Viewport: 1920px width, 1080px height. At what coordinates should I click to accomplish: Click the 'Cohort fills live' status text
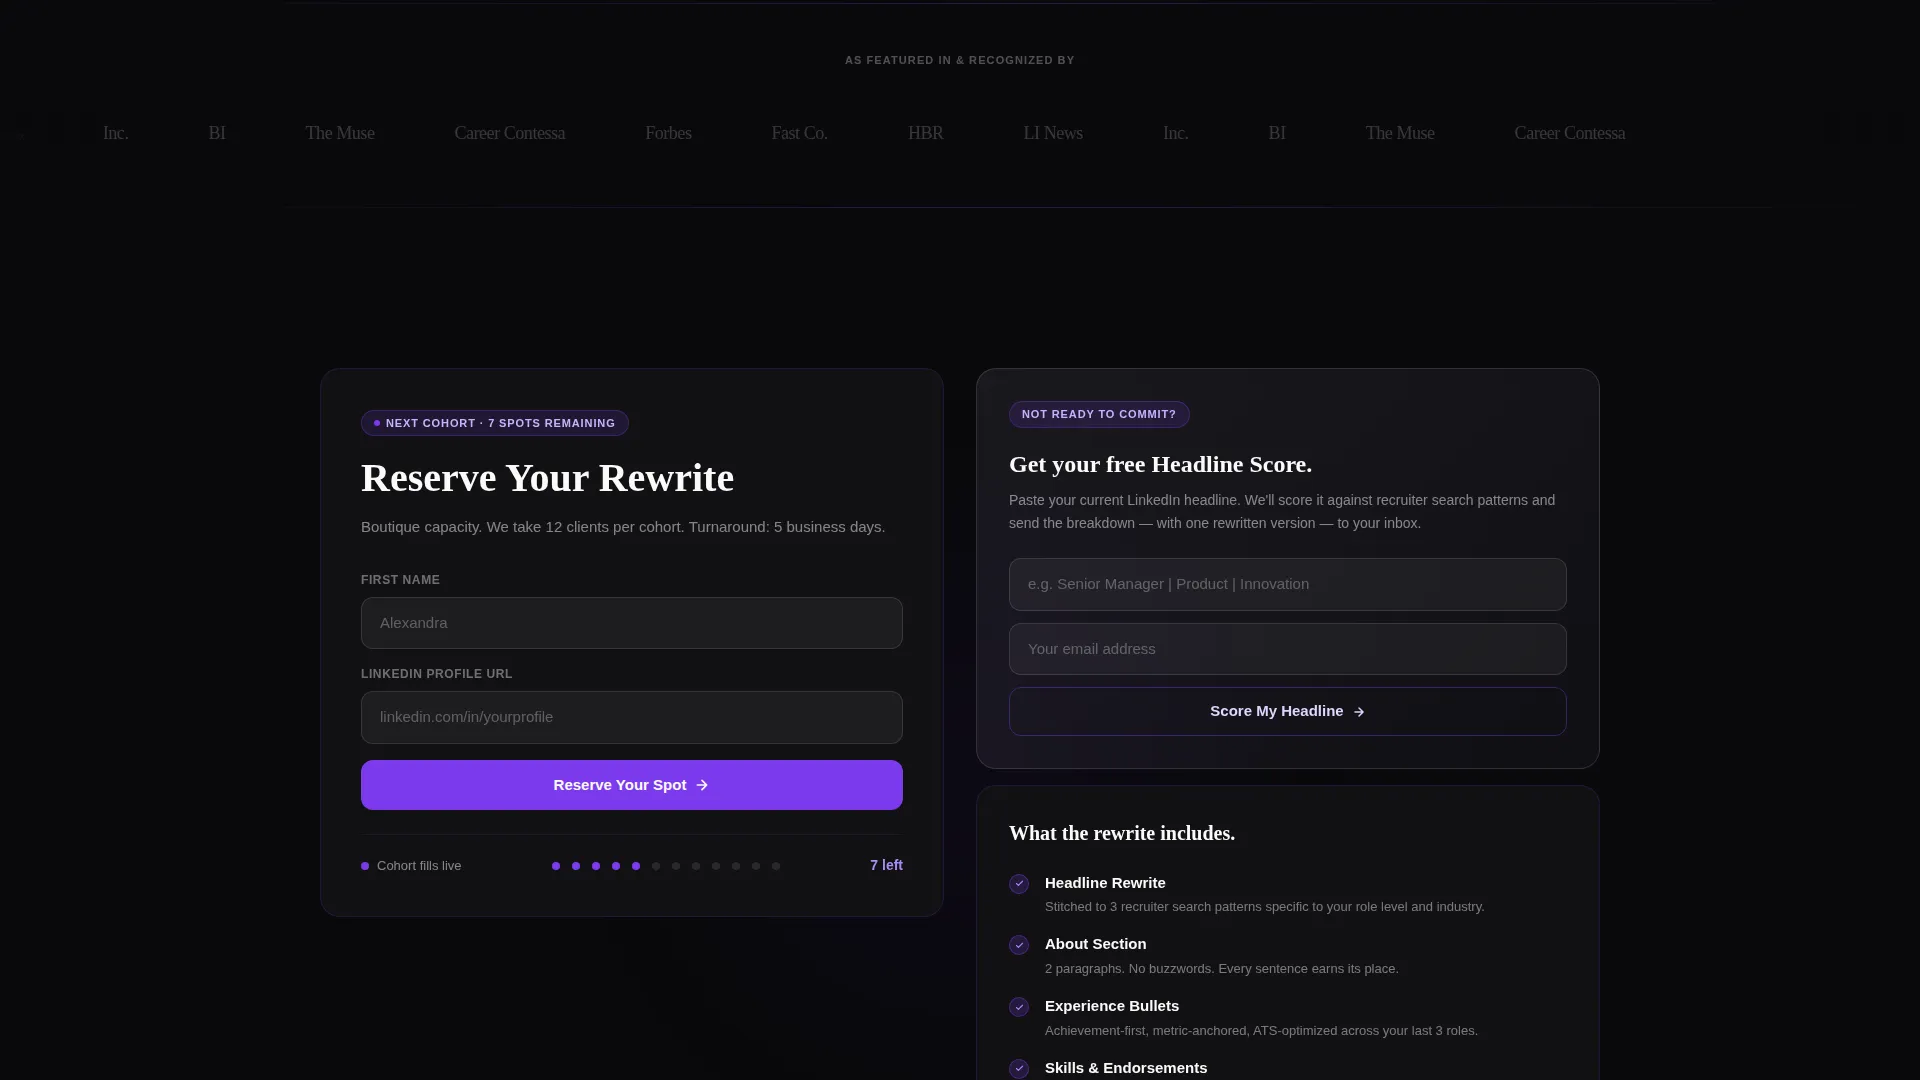coord(419,866)
